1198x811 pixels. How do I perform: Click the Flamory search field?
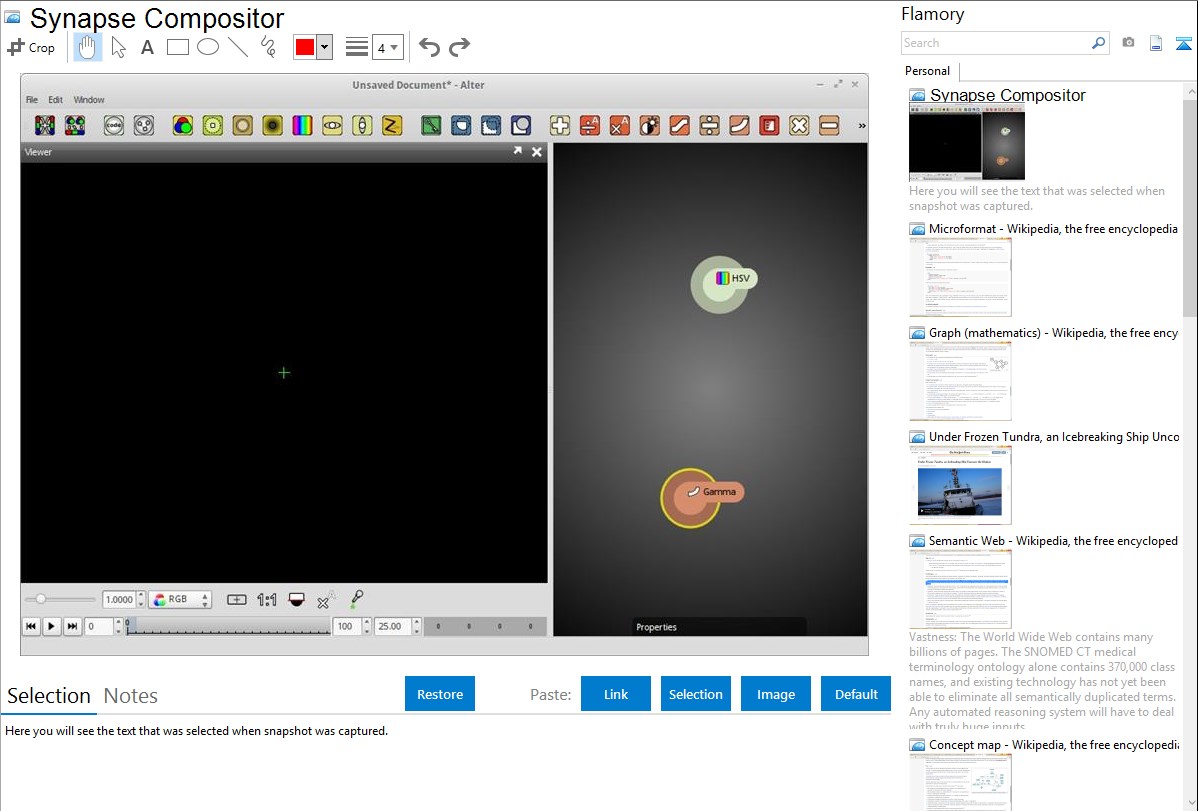[x=996, y=43]
